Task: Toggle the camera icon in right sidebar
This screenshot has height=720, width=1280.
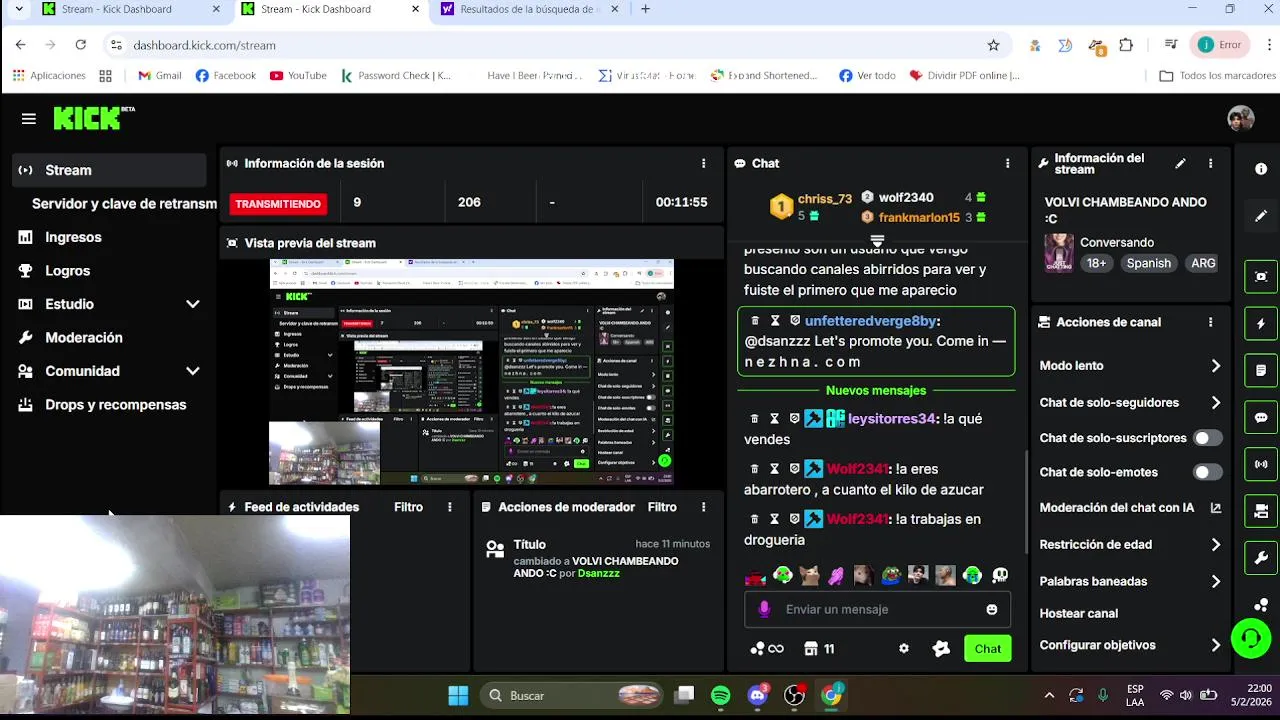Action: click(1261, 512)
